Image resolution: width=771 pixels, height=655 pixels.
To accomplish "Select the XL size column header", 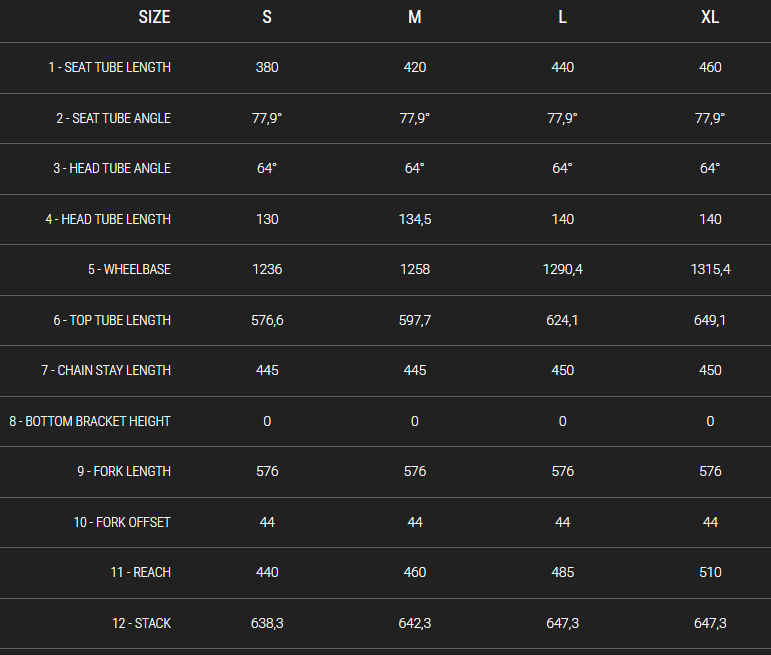I will point(710,18).
